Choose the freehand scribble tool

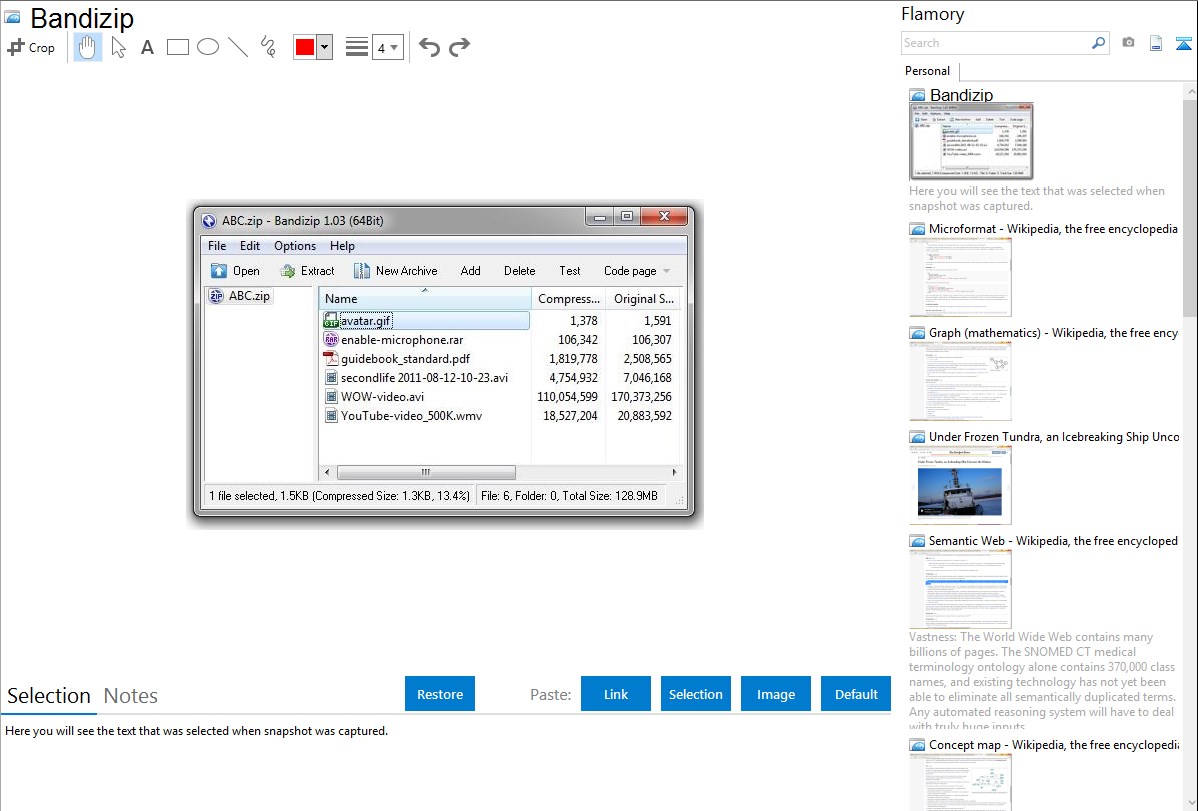point(268,47)
